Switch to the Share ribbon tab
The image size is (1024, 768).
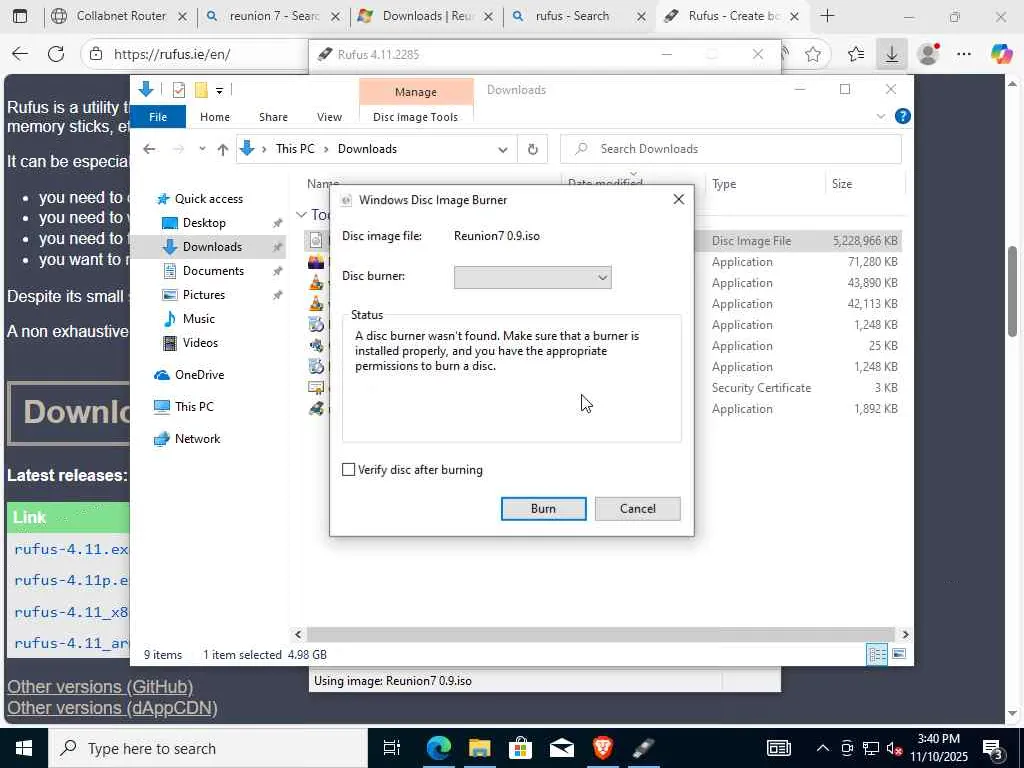pos(273,117)
